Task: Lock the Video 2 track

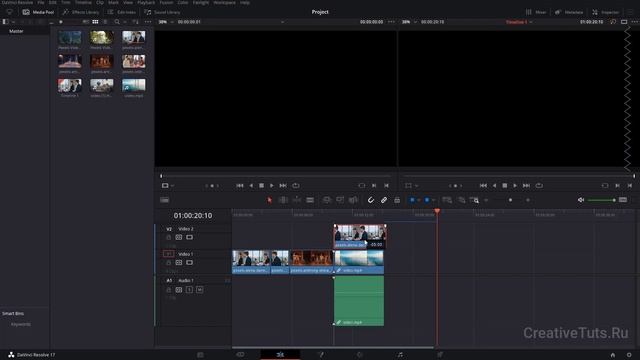Action: (169, 237)
